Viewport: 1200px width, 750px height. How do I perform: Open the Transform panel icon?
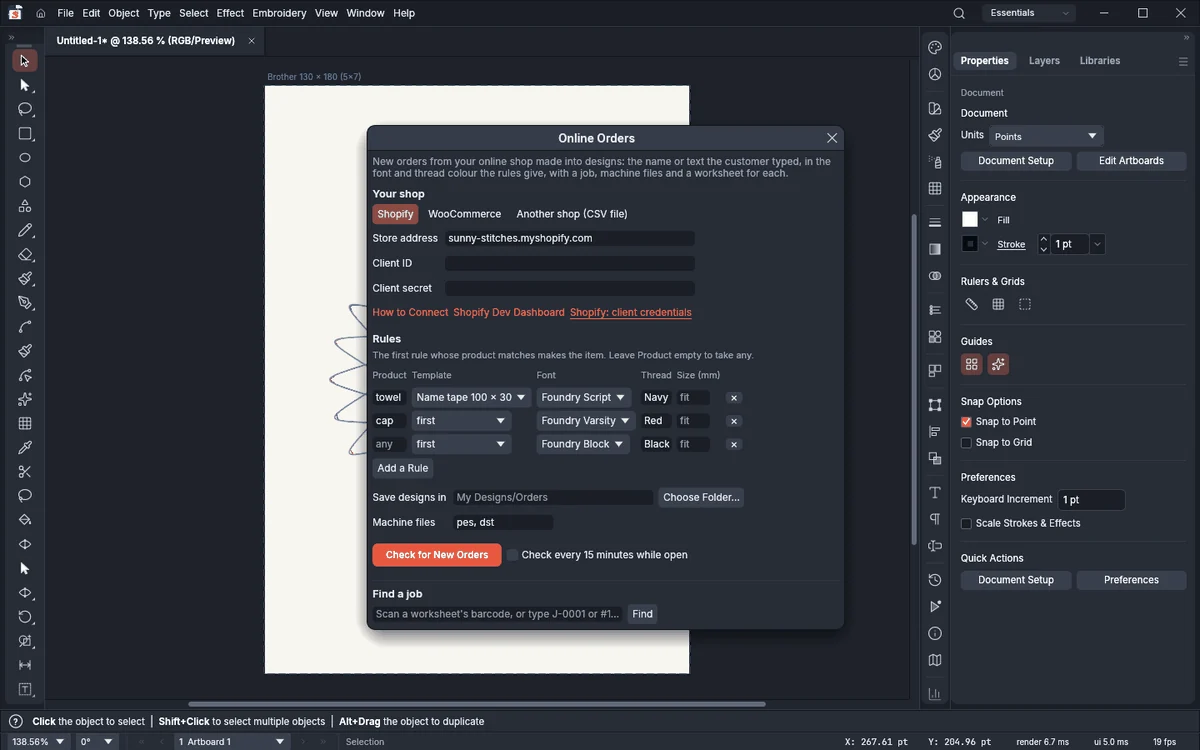(x=935, y=405)
